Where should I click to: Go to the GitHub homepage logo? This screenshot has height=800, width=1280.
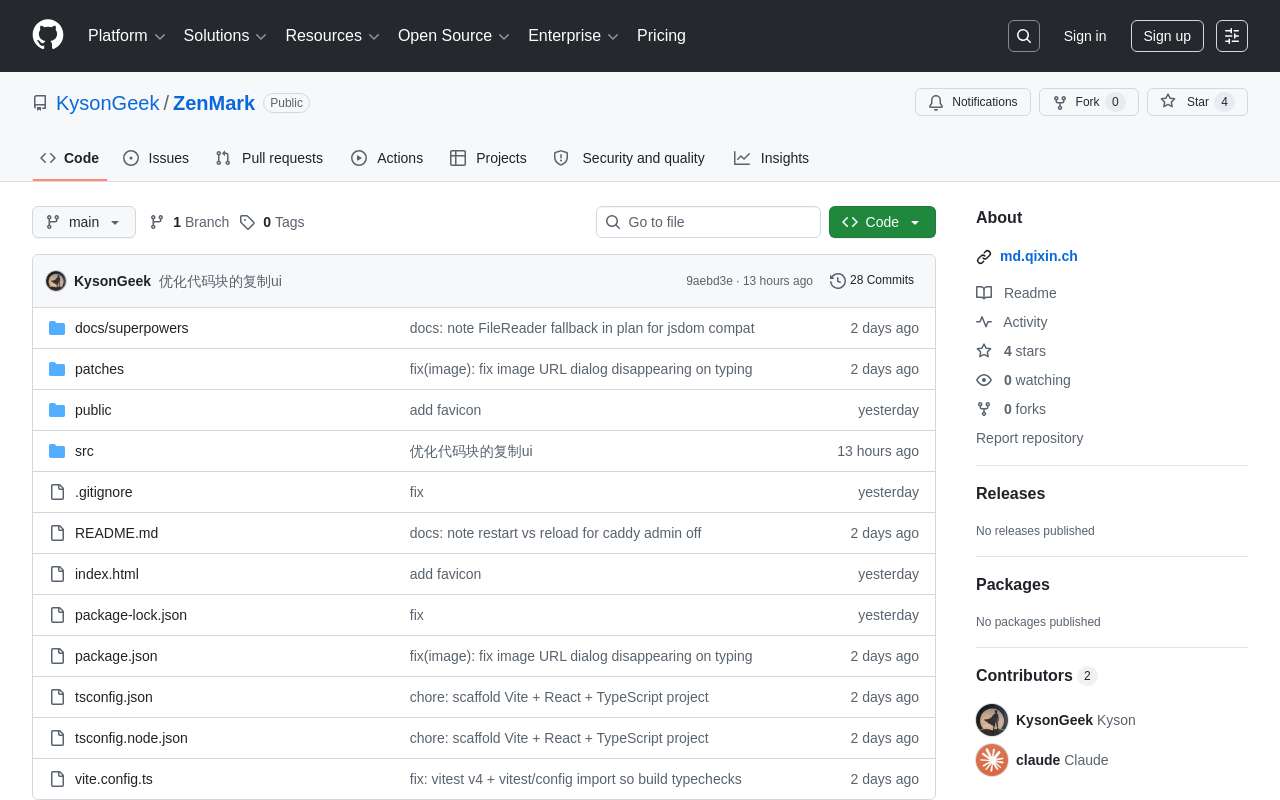click(x=48, y=35)
